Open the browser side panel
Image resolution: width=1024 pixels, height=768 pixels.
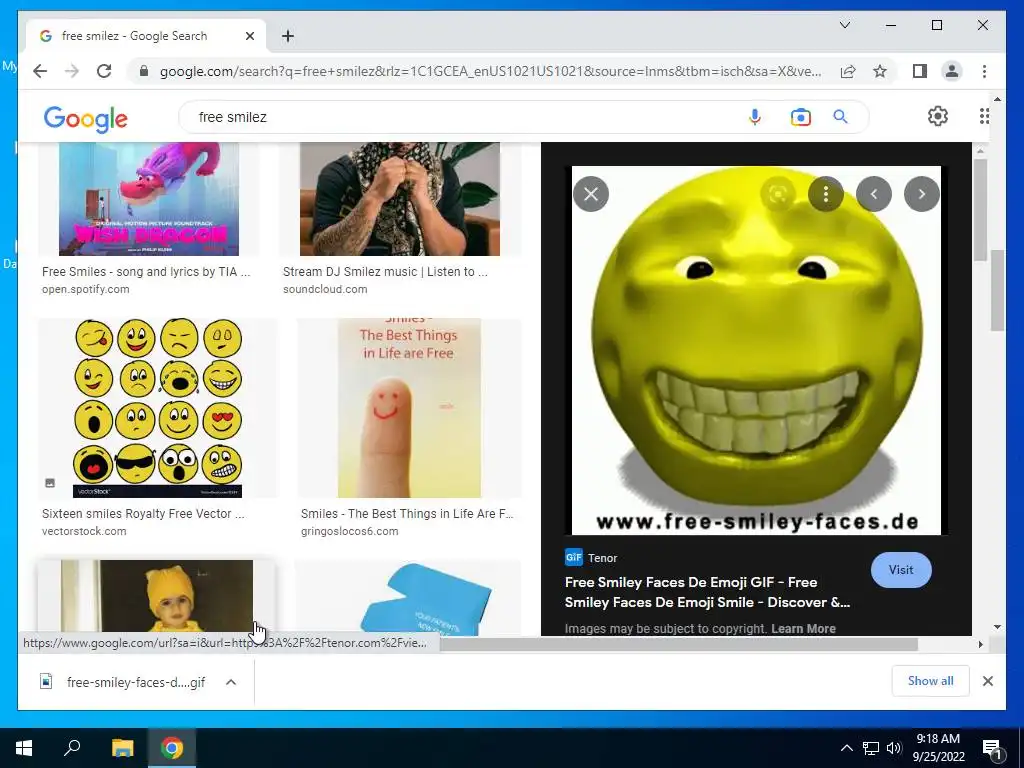click(920, 71)
